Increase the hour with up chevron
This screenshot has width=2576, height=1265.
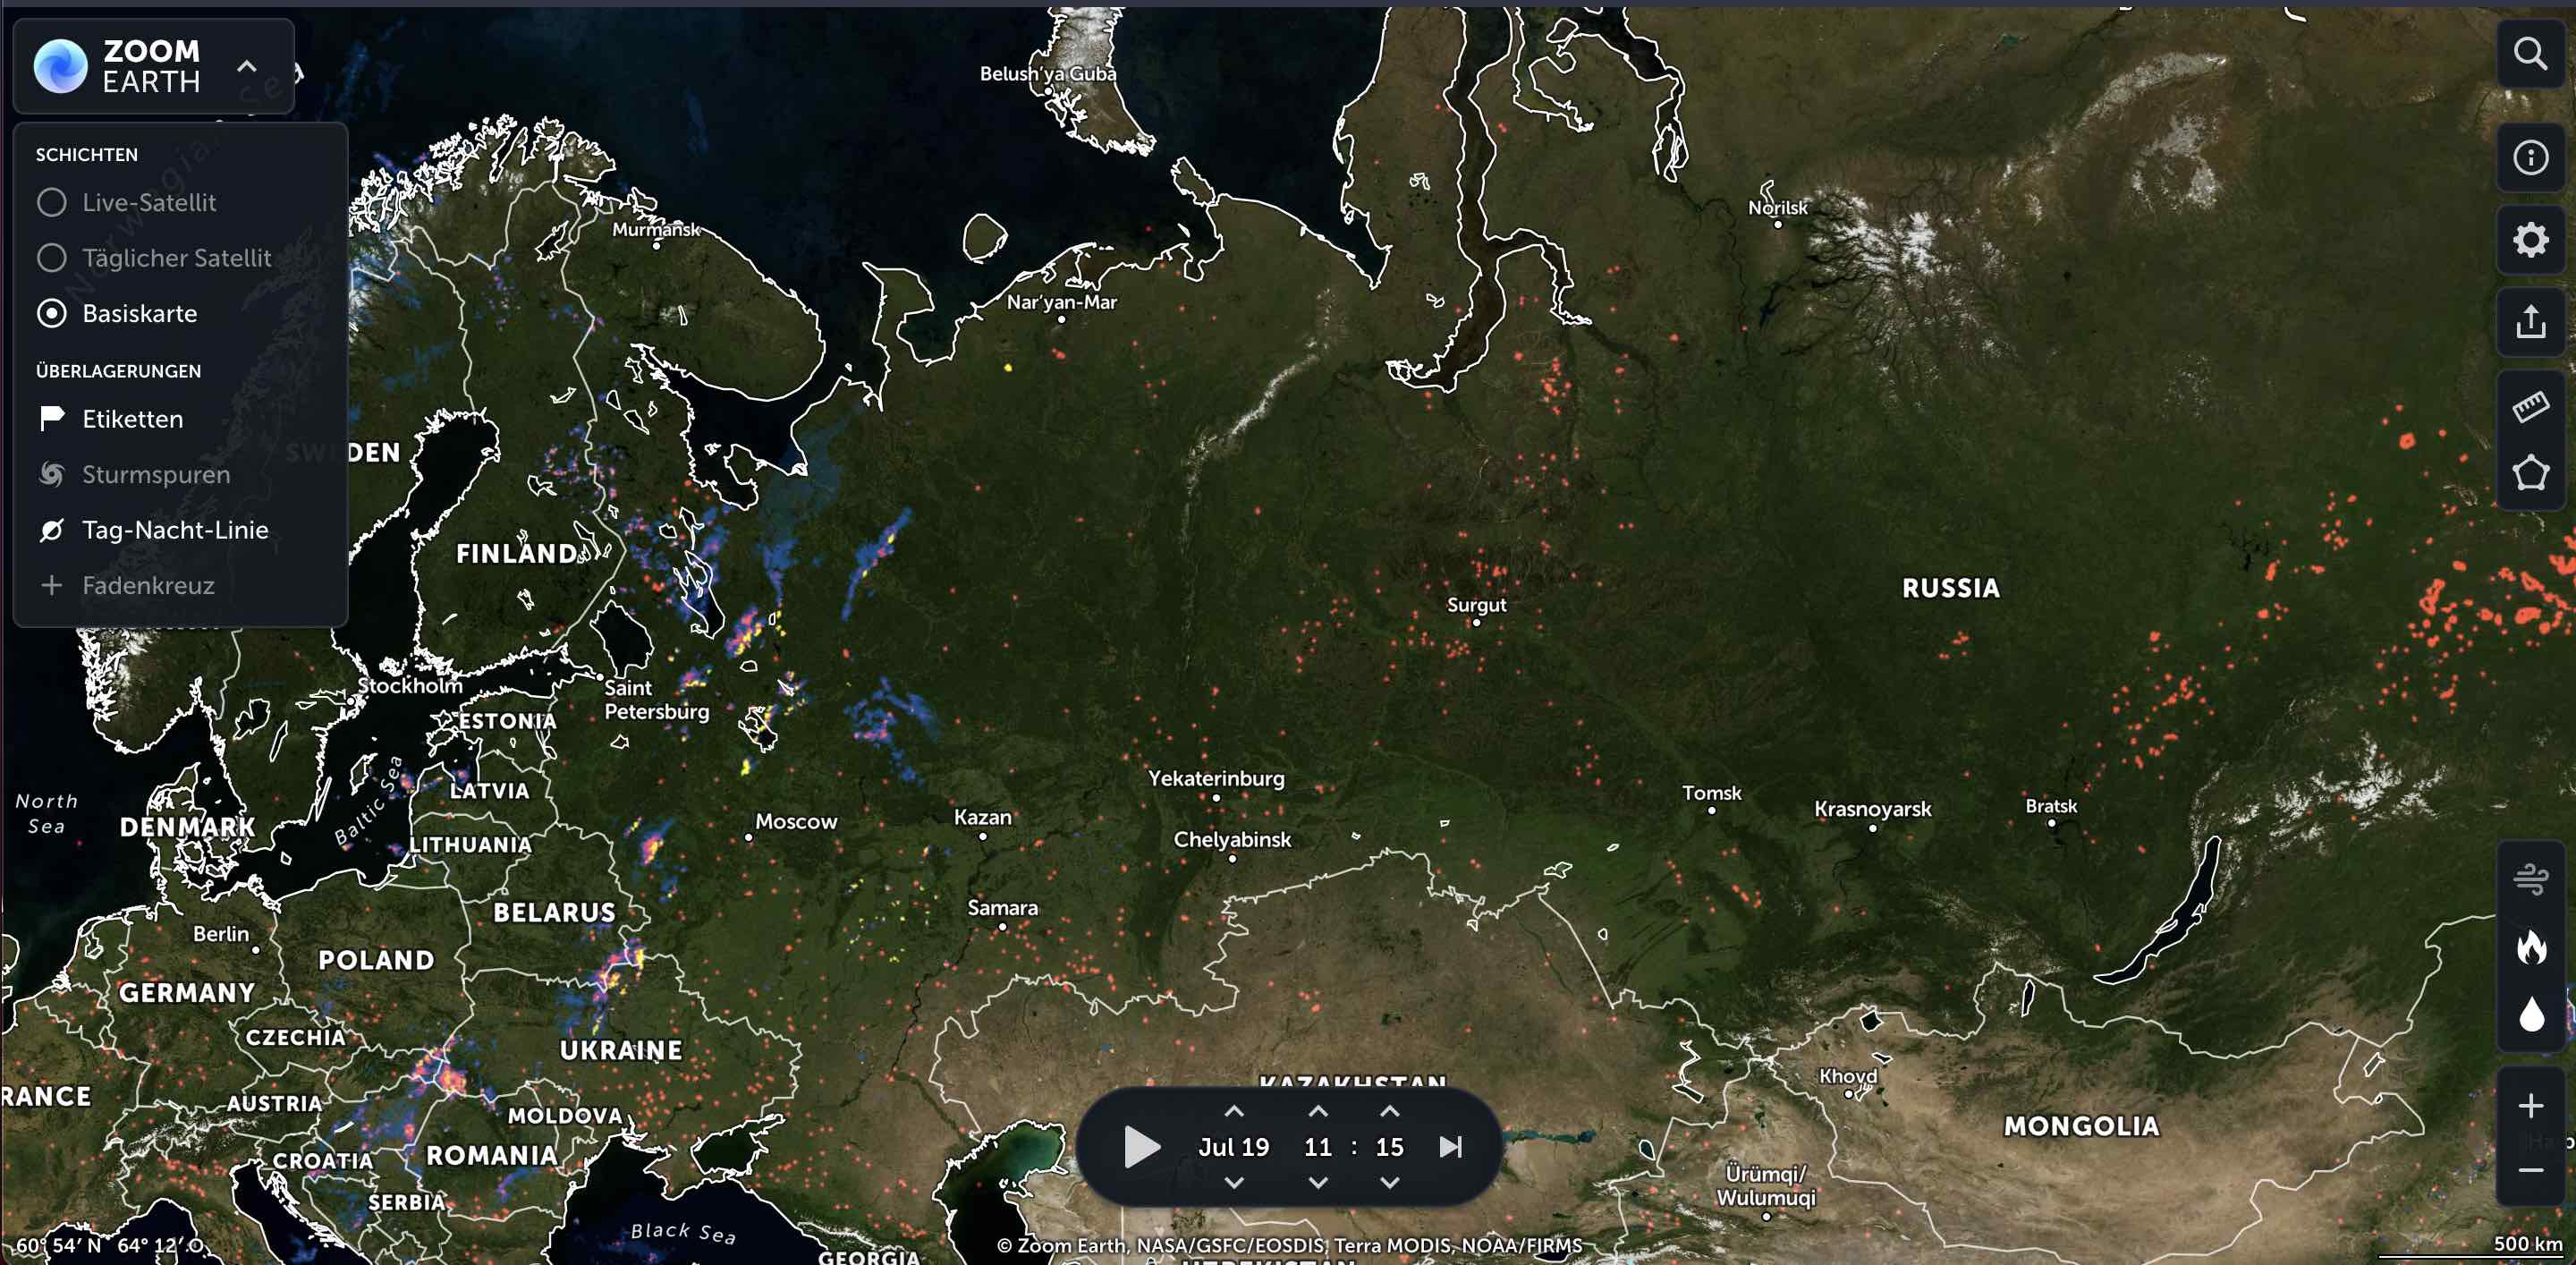click(1317, 1111)
